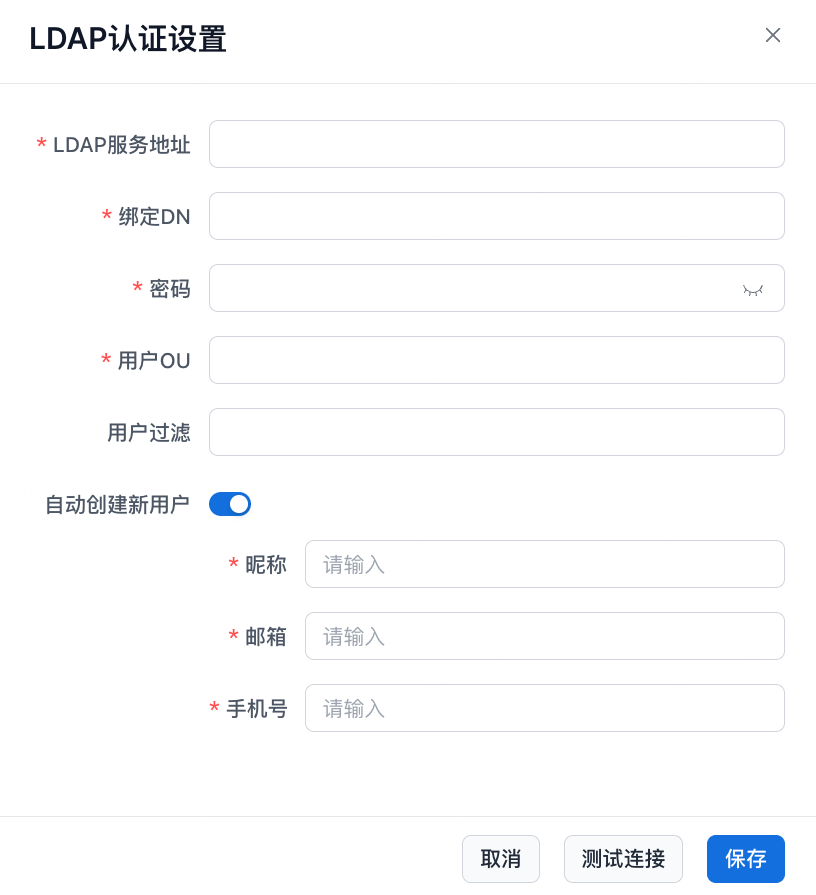This screenshot has width=816, height=895.
Task: Close the LDAP认证设置 dialog
Action: [x=773, y=35]
